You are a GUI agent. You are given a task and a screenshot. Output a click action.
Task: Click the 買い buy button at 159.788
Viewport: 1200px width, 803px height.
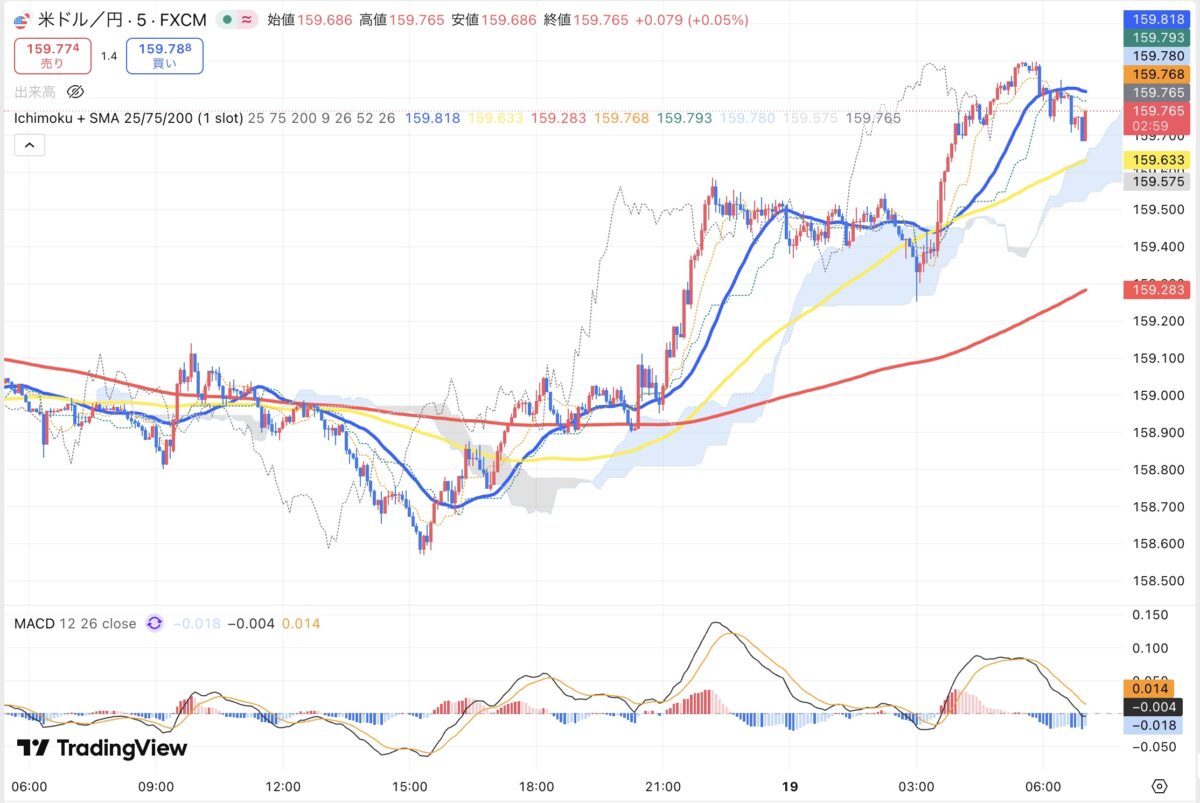coord(164,56)
